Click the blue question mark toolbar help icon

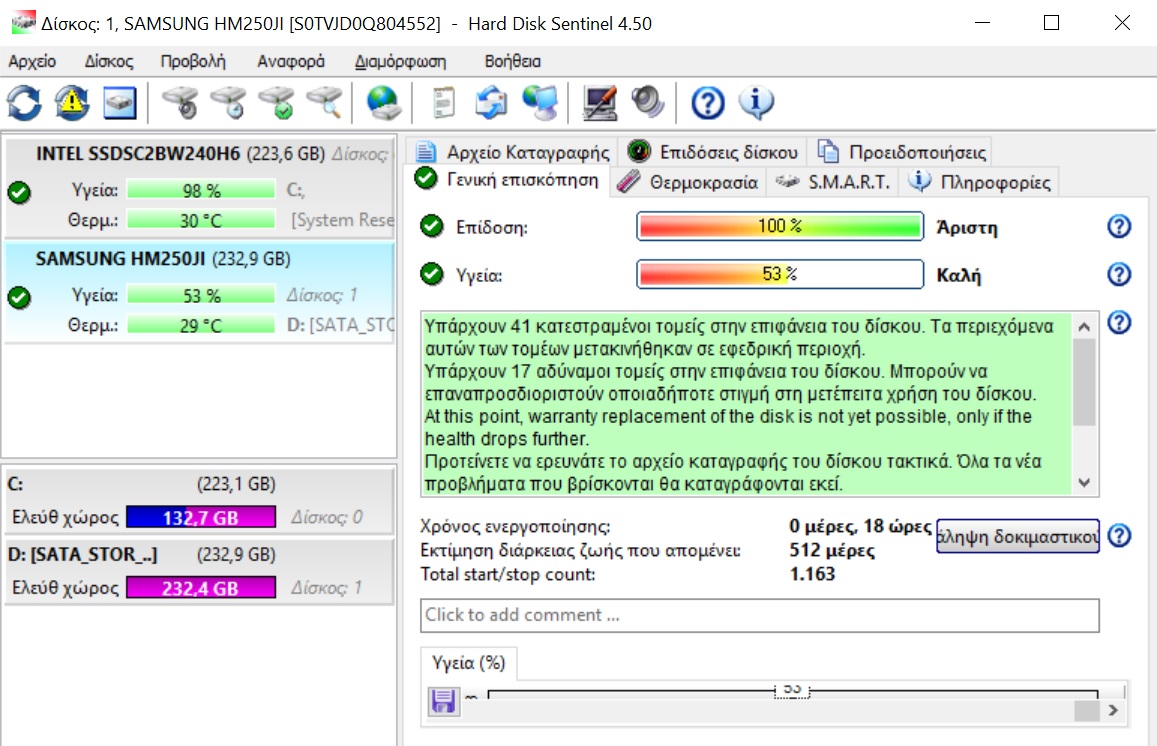point(707,102)
